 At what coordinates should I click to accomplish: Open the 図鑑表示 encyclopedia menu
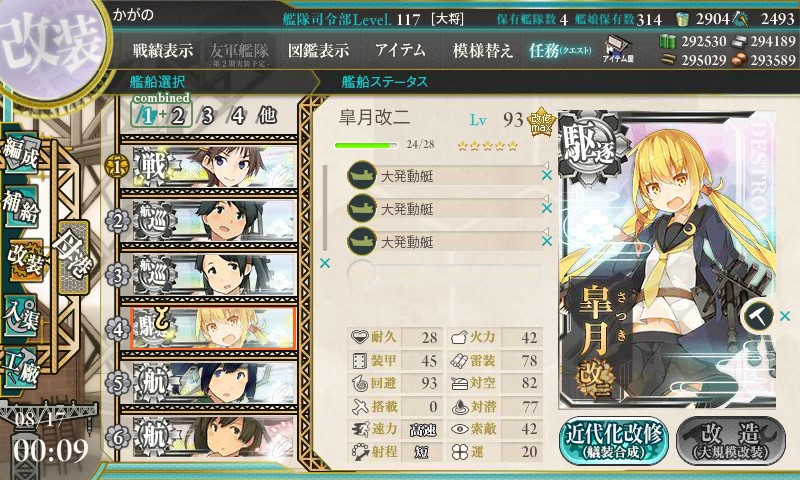click(x=319, y=50)
